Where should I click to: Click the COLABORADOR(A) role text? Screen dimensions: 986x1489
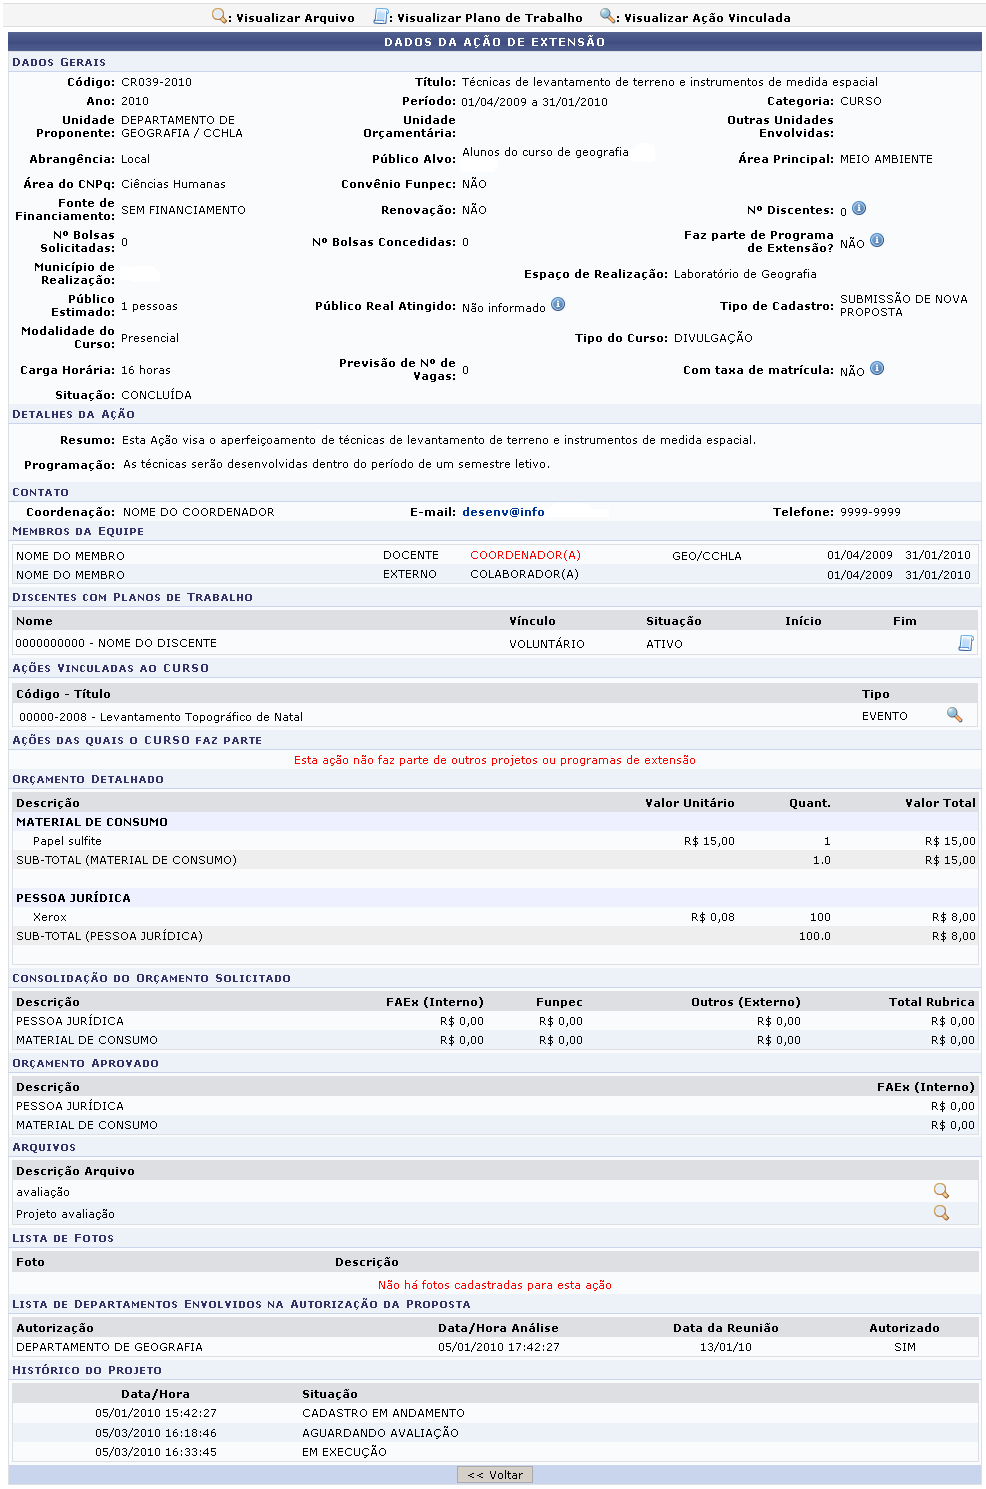coord(524,575)
